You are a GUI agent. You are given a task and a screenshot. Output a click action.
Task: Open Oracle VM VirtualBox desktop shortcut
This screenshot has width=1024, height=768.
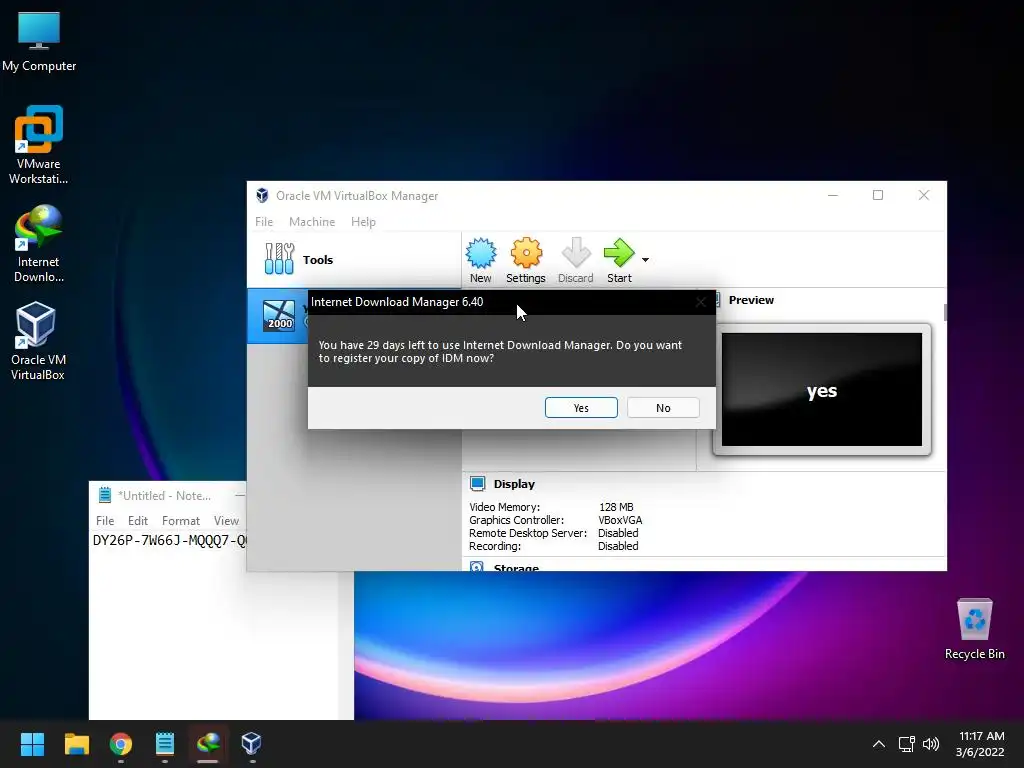coord(38,341)
